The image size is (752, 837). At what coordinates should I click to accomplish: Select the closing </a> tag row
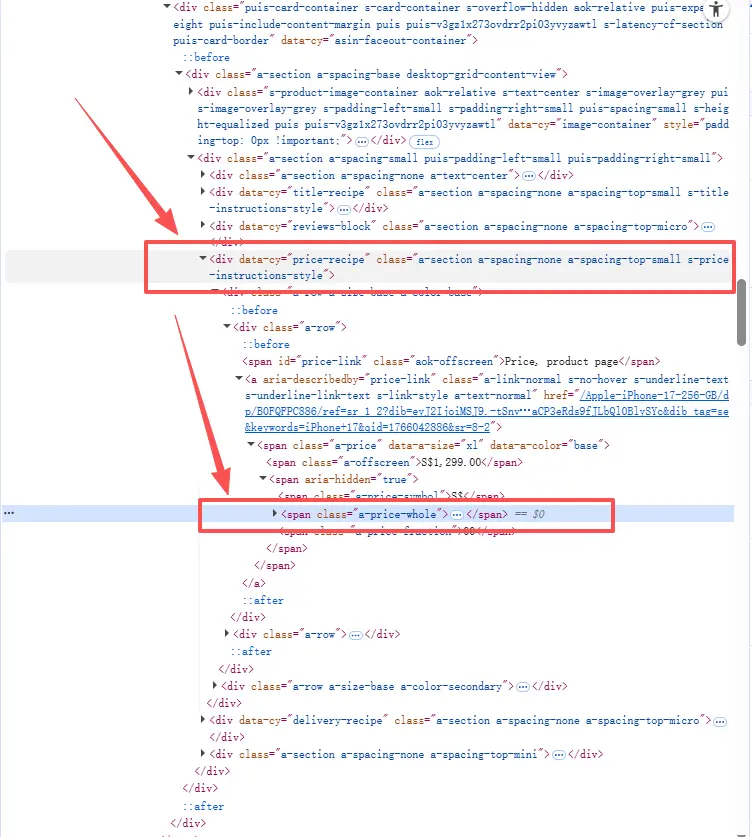click(x=254, y=583)
